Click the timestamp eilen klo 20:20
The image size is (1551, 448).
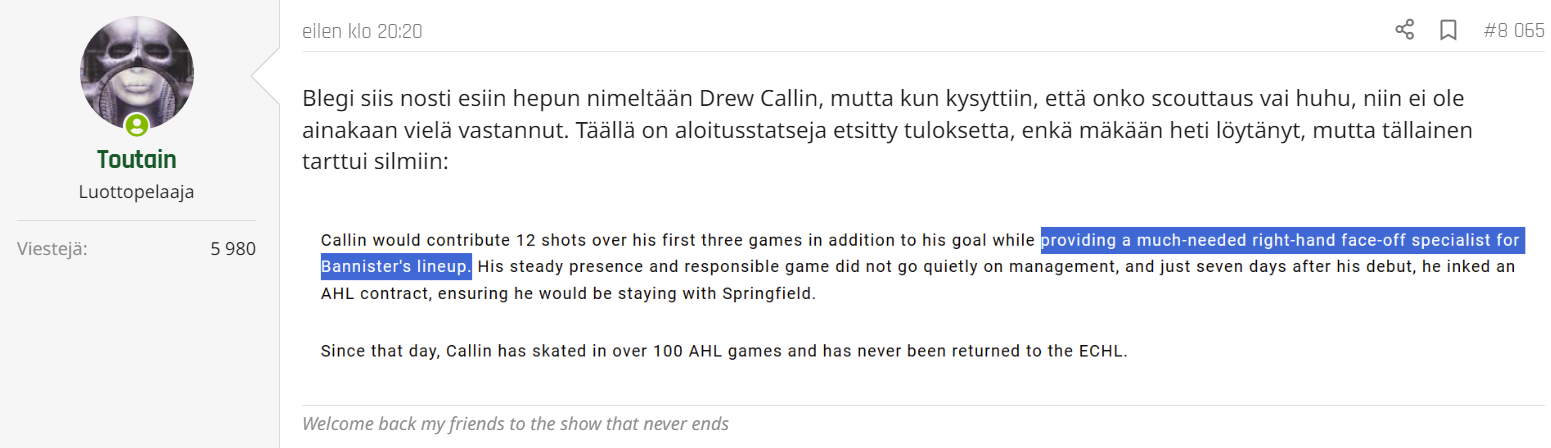click(362, 32)
